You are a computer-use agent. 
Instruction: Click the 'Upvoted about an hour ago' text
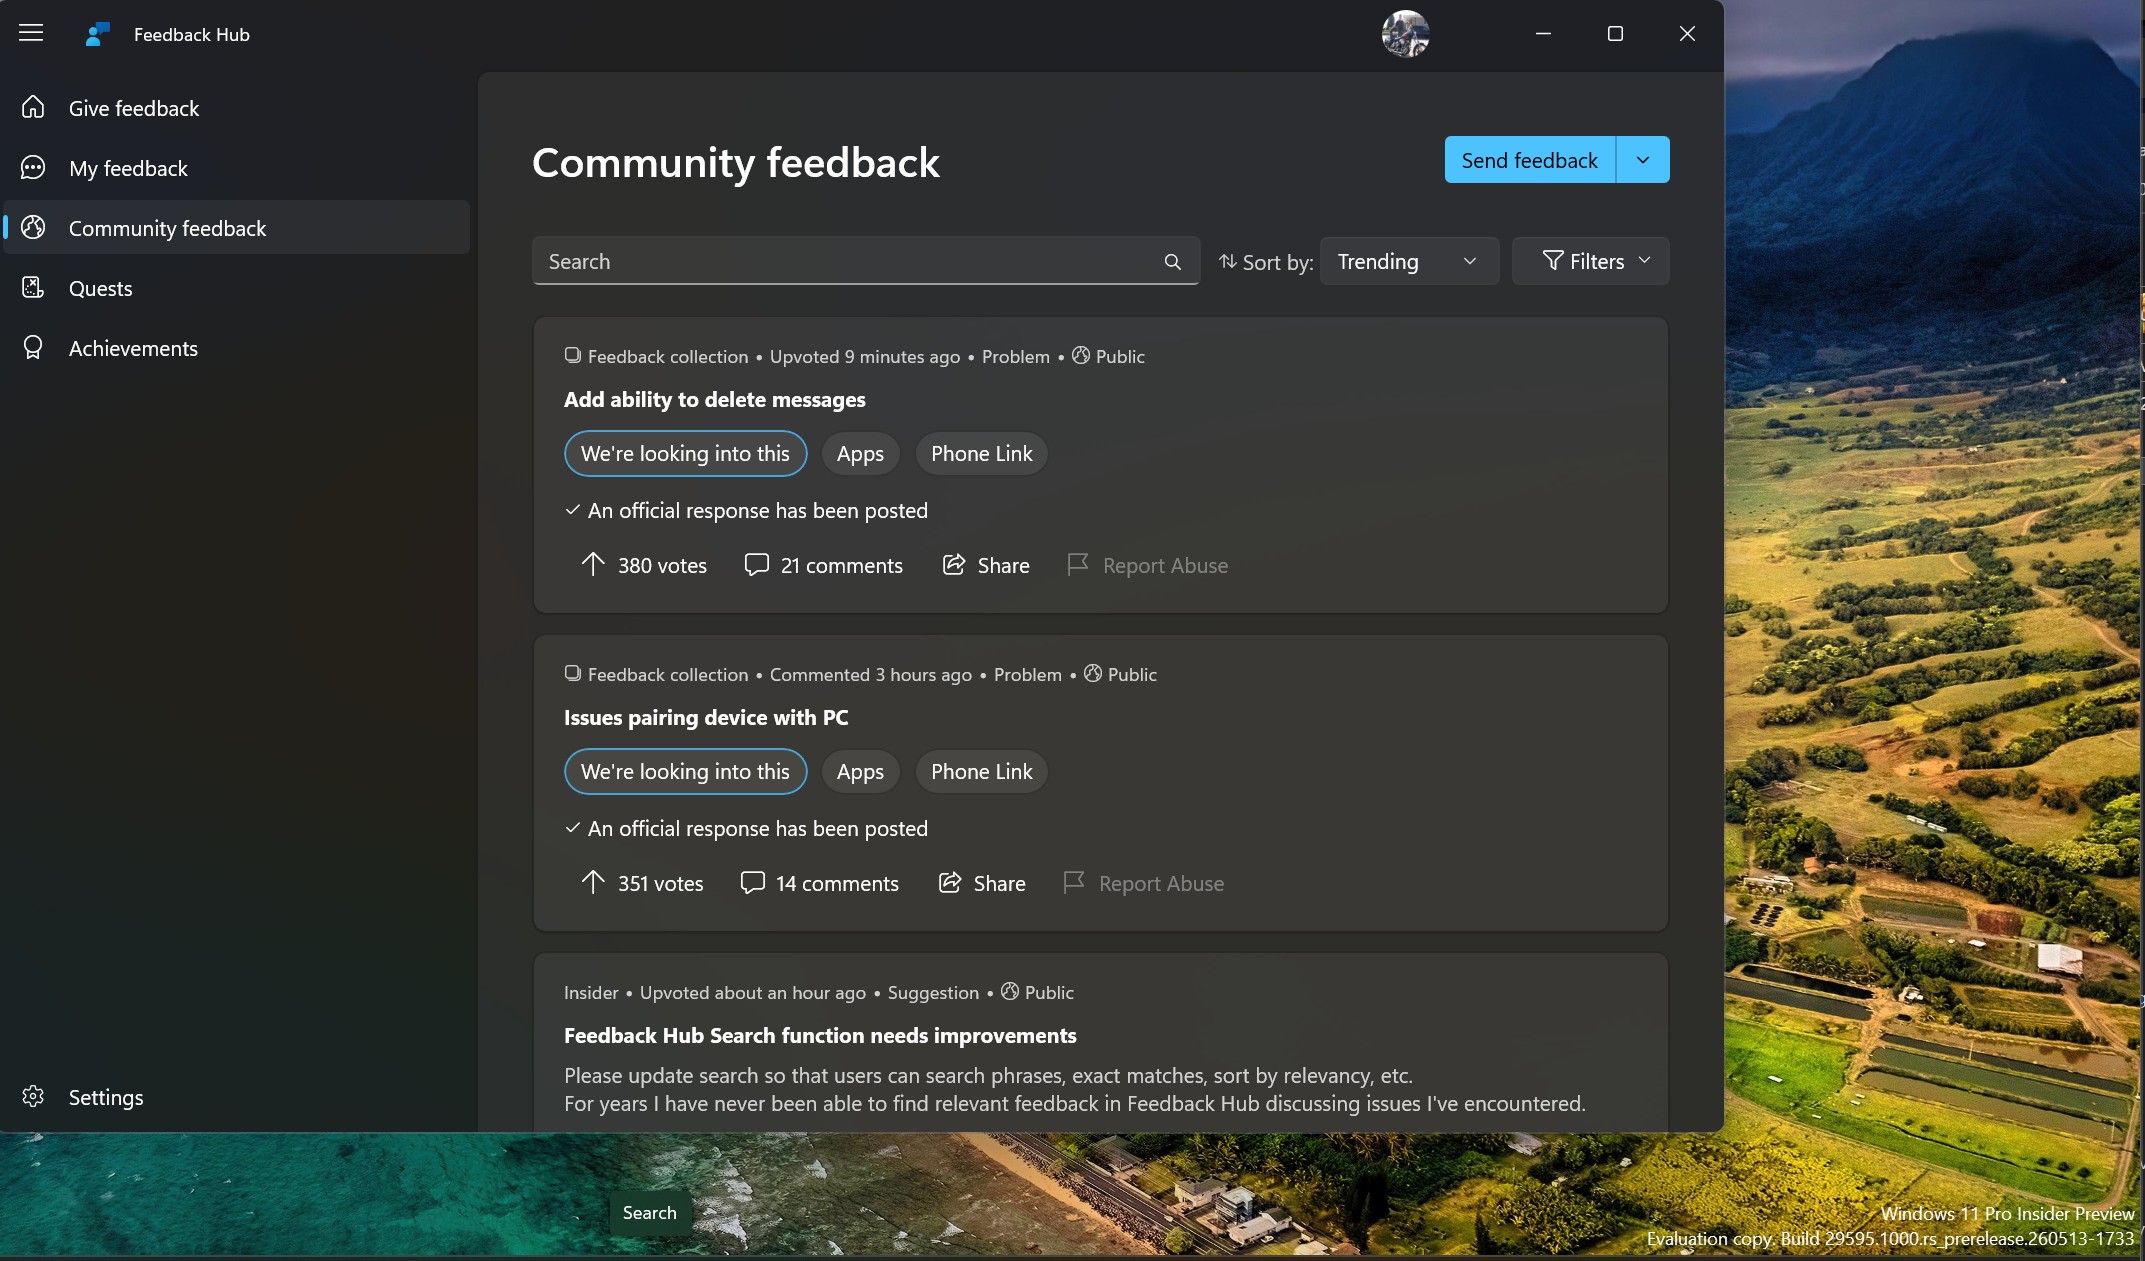coord(752,992)
